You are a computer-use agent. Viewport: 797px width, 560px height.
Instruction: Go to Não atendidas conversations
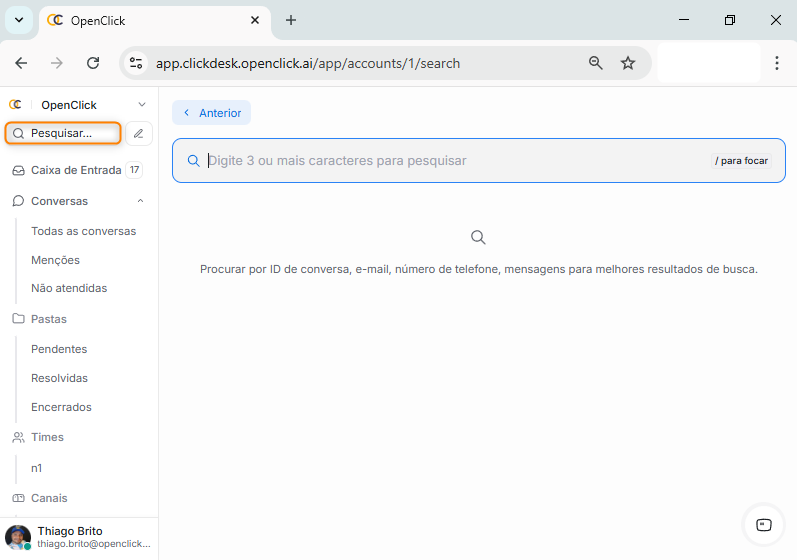pyautogui.click(x=69, y=288)
